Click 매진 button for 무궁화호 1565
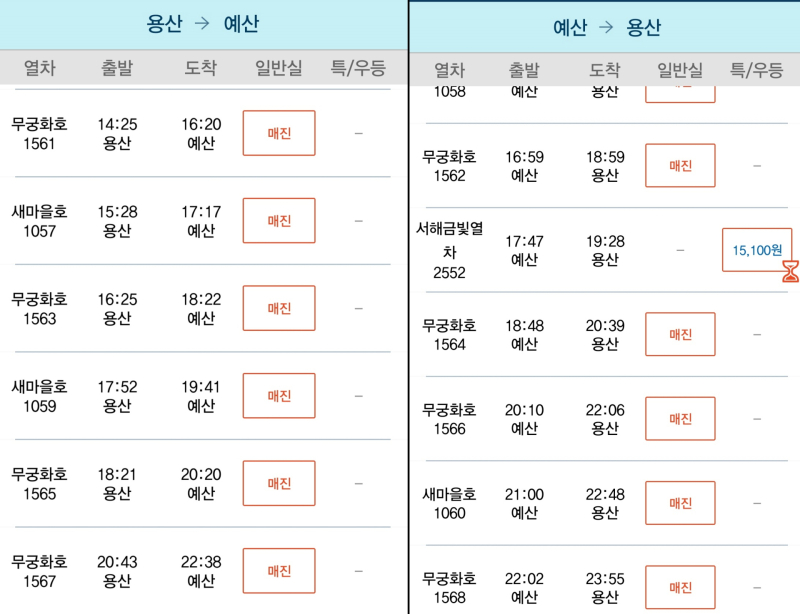Screen dimensions: 800x614 [x=279, y=483]
